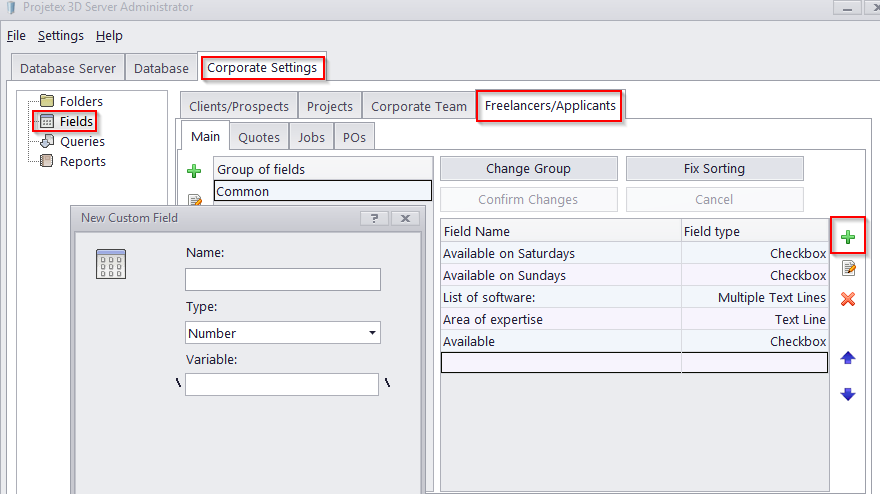This screenshot has width=880, height=494.
Task: Select the Fields tree item label
Action: pos(76,121)
